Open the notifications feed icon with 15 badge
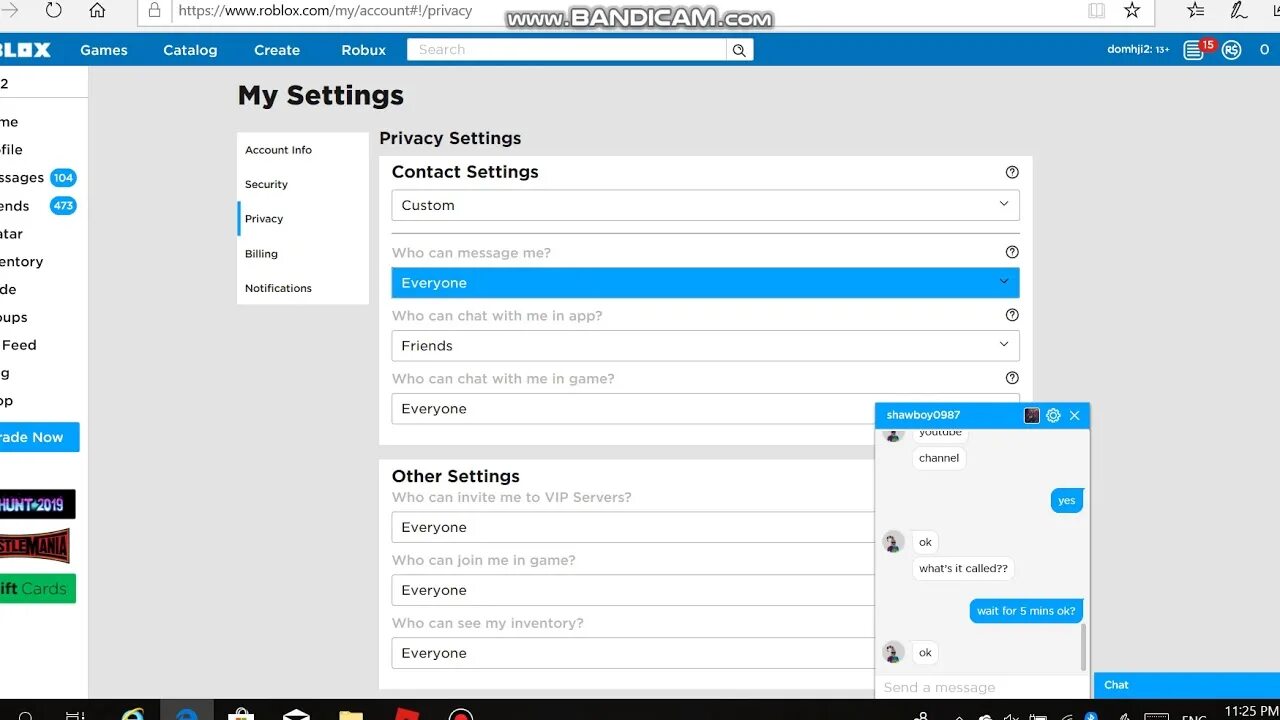The image size is (1280, 720). coord(1194,50)
